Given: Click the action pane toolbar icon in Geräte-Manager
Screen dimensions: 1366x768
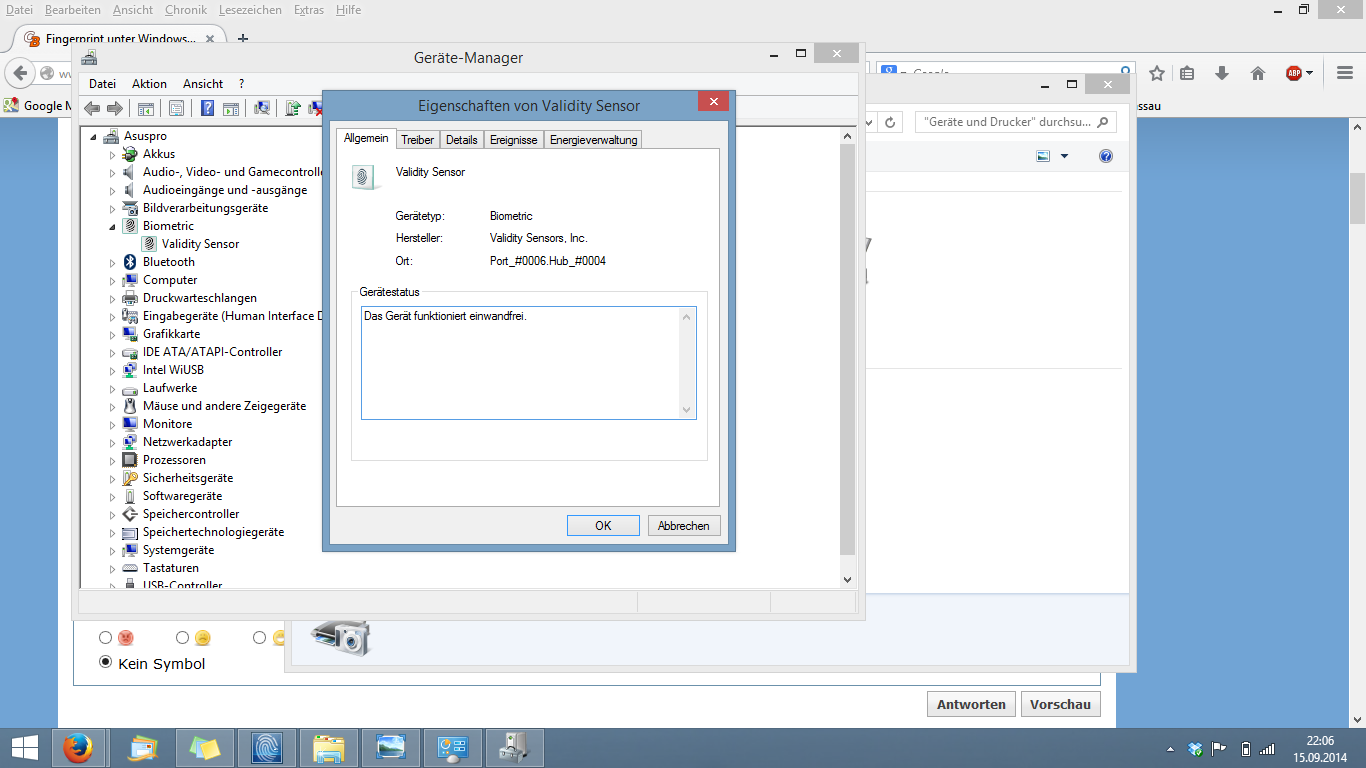Looking at the screenshot, I should point(231,108).
